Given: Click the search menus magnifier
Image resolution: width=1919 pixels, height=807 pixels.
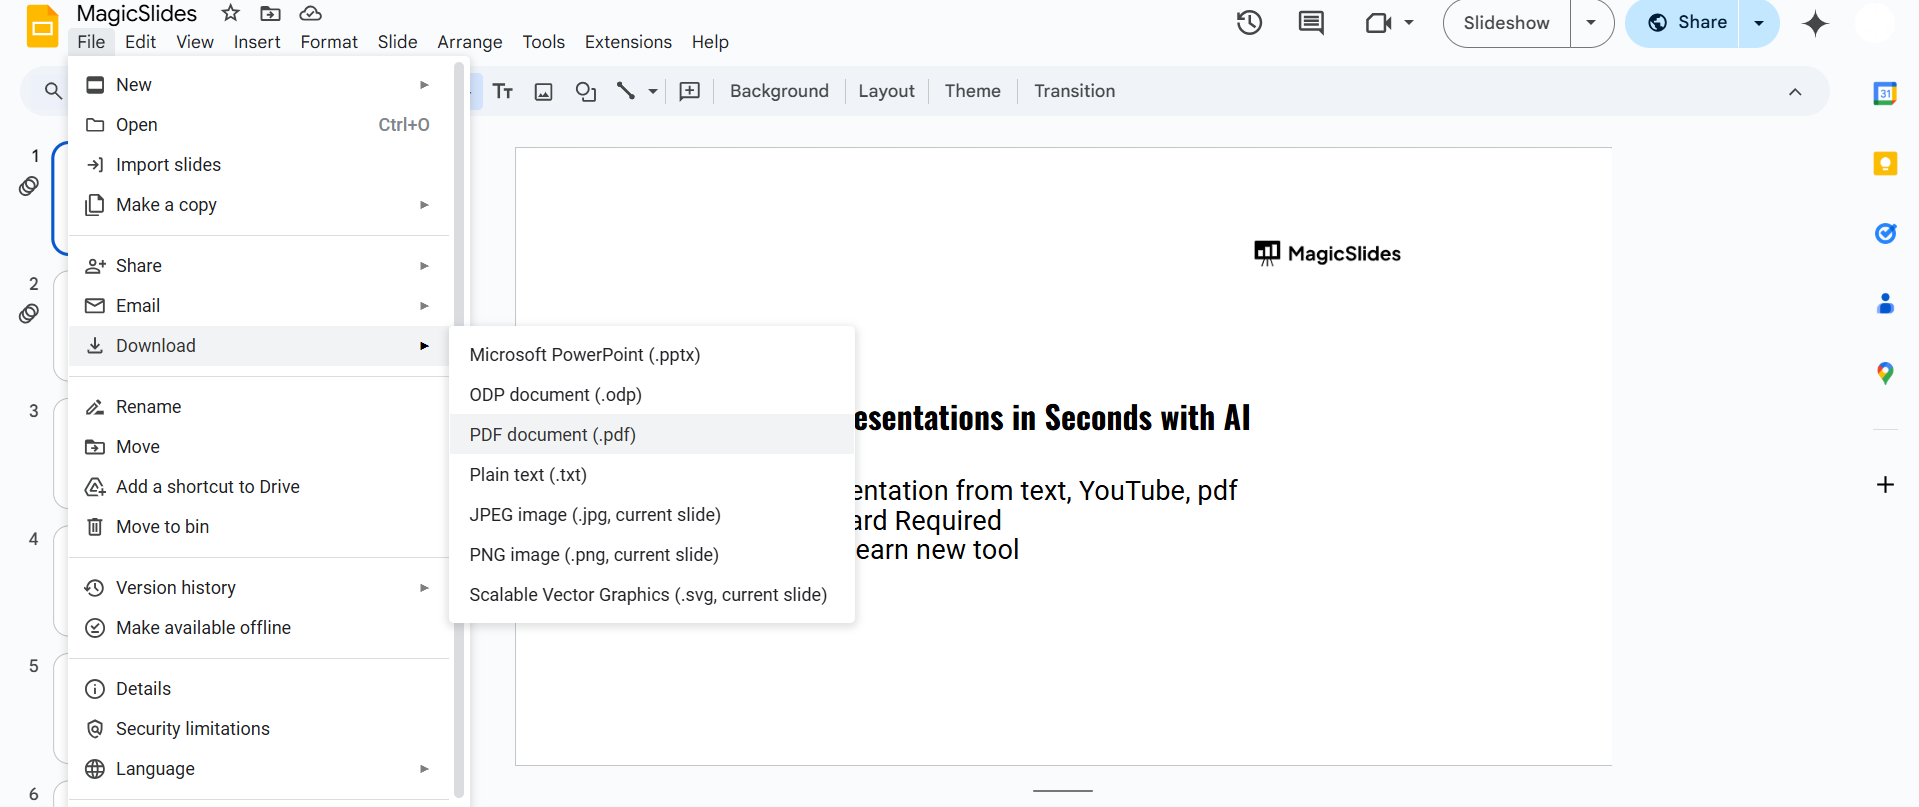Looking at the screenshot, I should (x=53, y=91).
